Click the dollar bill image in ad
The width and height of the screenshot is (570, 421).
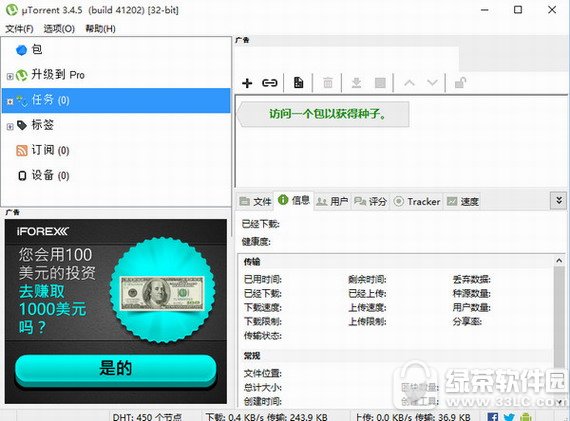(162, 293)
